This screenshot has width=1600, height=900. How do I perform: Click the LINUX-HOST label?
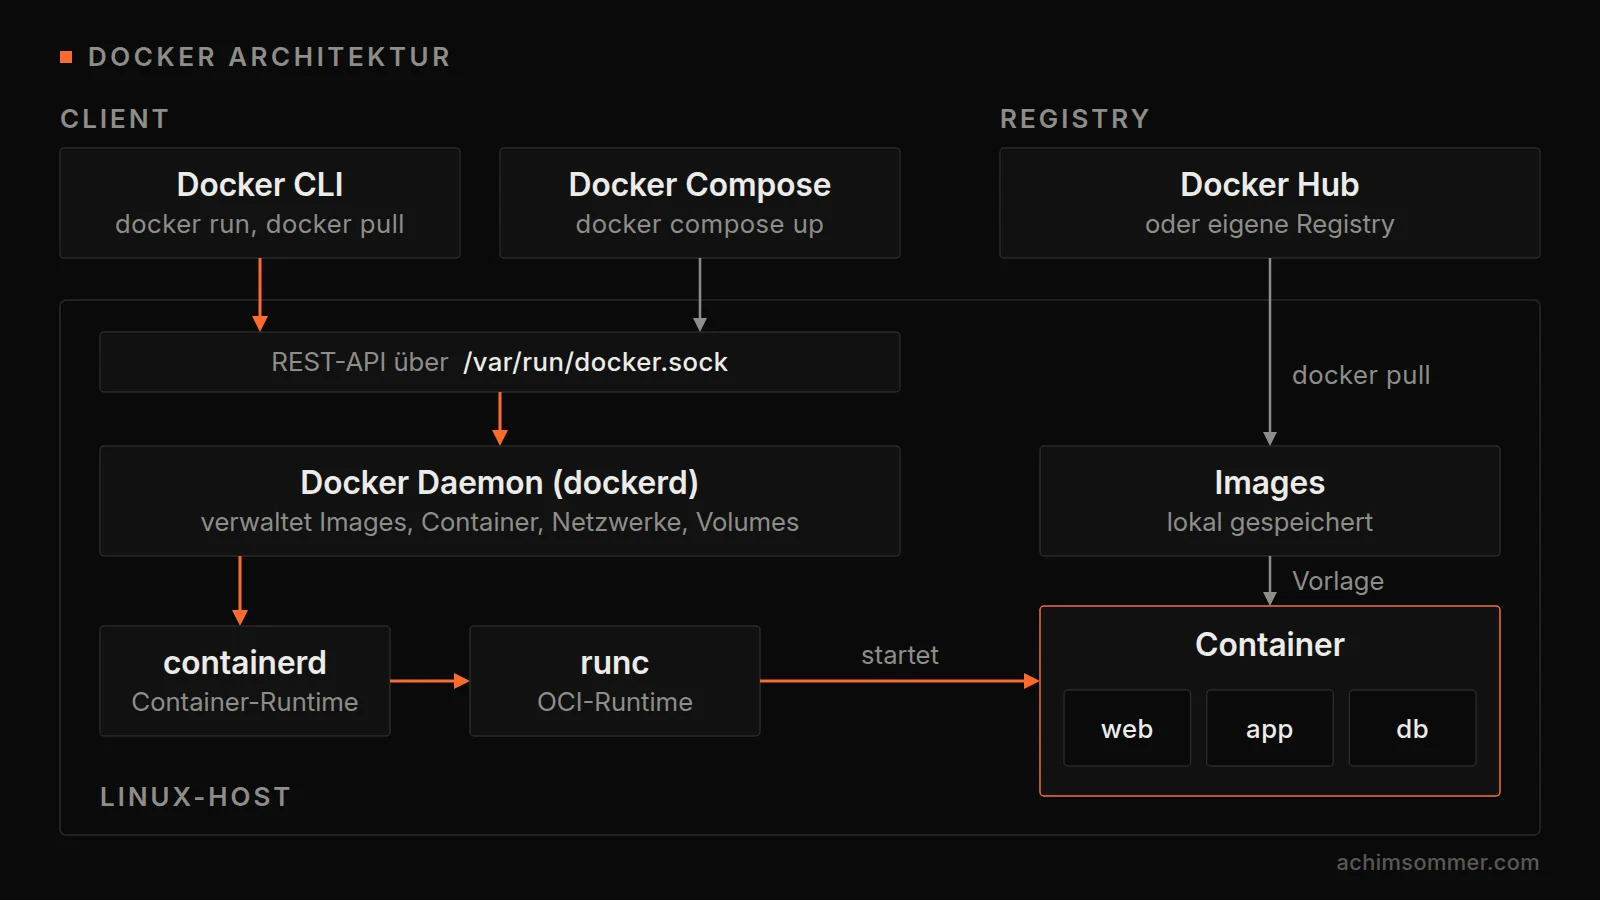coord(196,797)
